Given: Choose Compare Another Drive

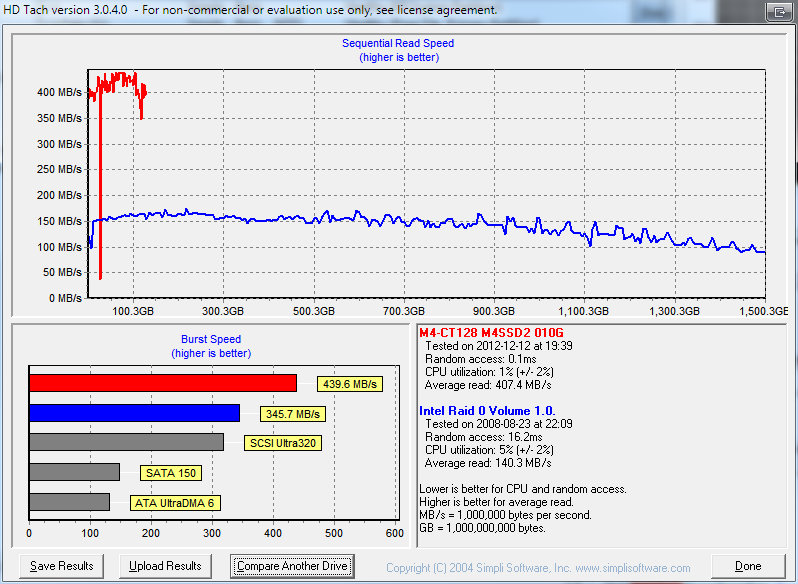Looking at the screenshot, I should tap(292, 566).
